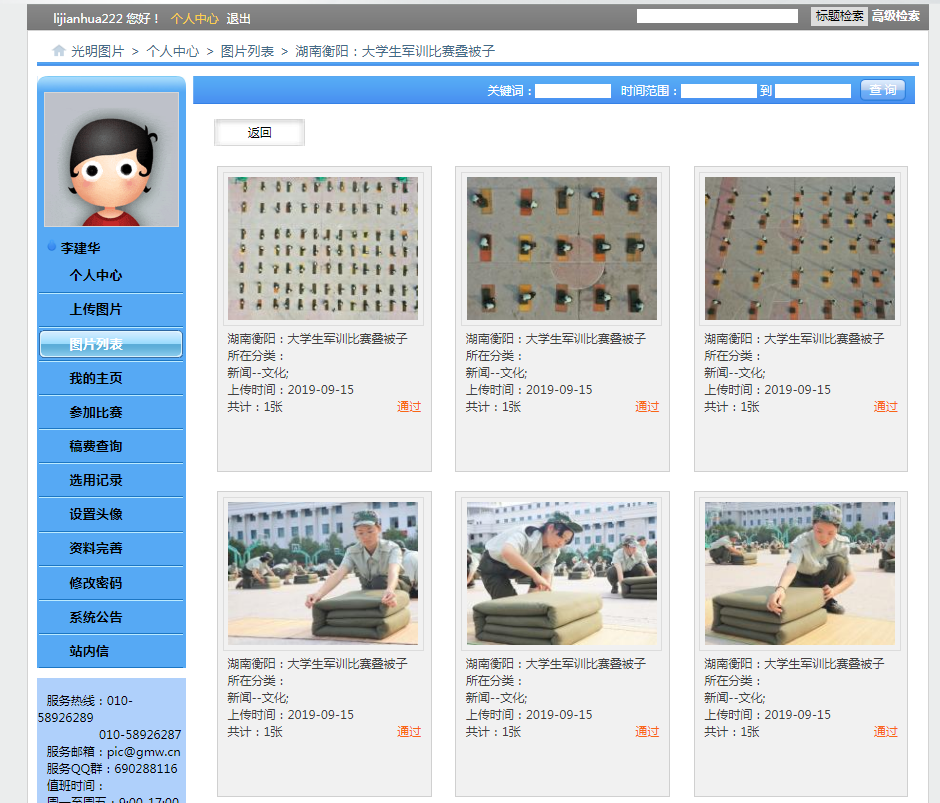The image size is (940, 803).
Task: Click the start date field of 时间范围
Action: click(718, 91)
